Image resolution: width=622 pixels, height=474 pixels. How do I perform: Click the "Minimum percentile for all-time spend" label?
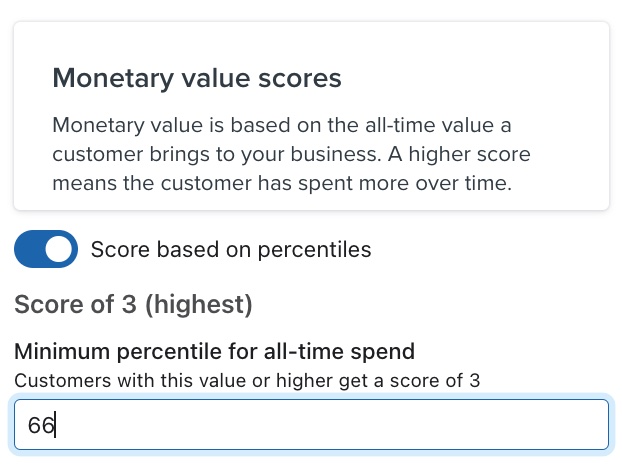(x=214, y=351)
